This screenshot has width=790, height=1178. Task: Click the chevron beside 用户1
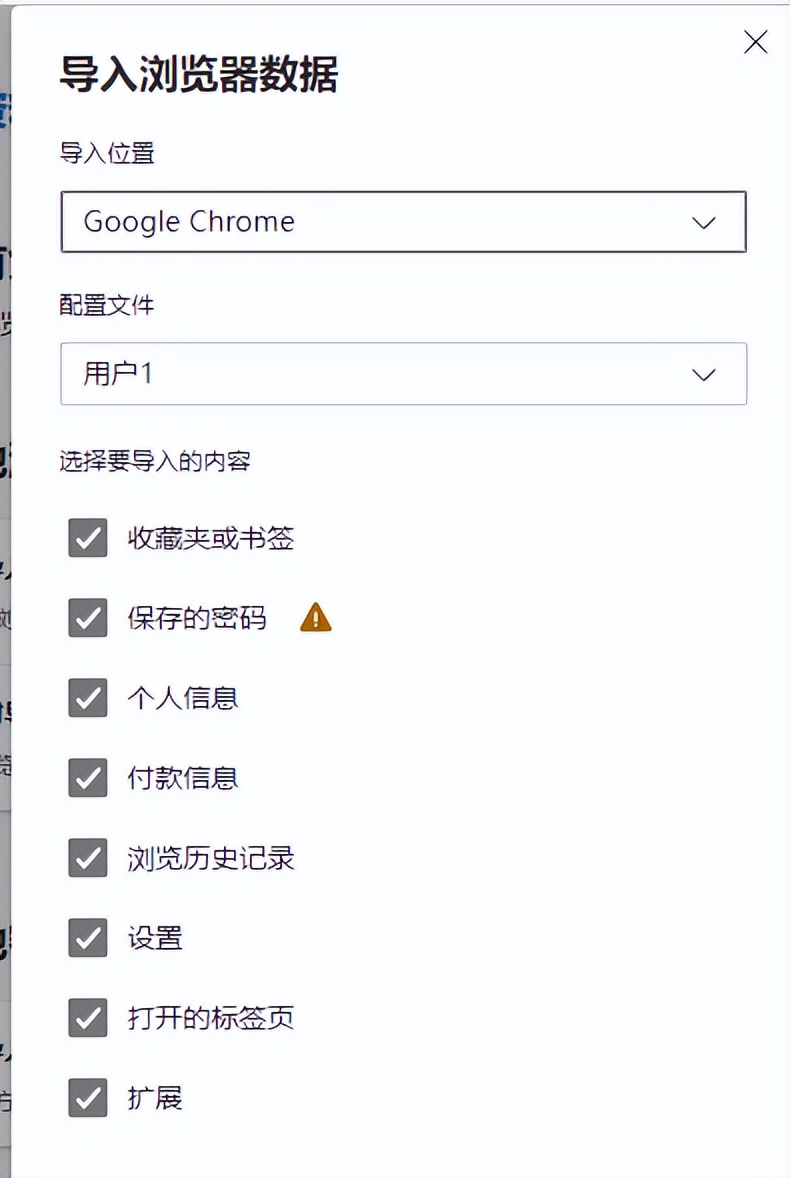point(703,374)
